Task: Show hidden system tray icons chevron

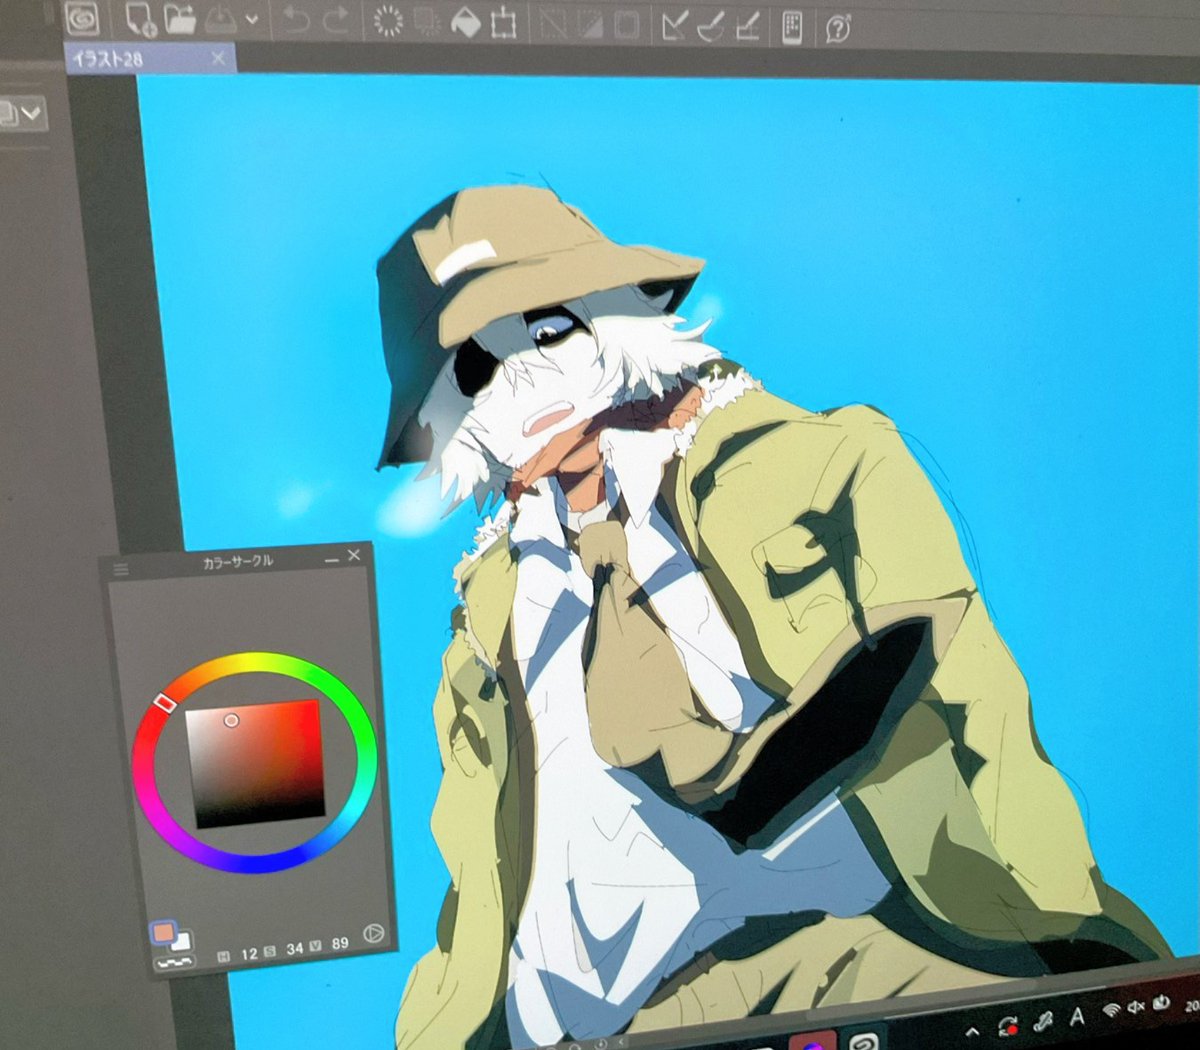Action: point(971,1031)
